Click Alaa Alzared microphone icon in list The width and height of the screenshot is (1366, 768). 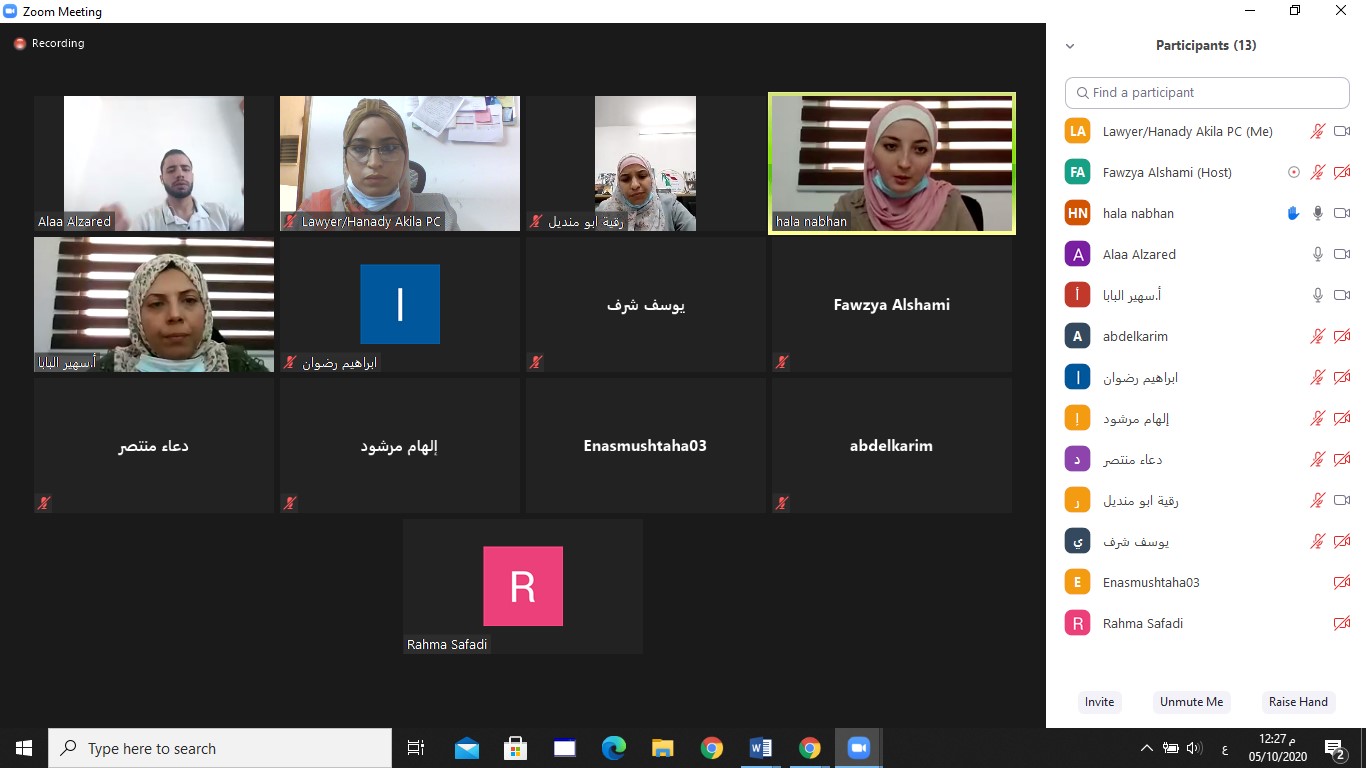1318,254
